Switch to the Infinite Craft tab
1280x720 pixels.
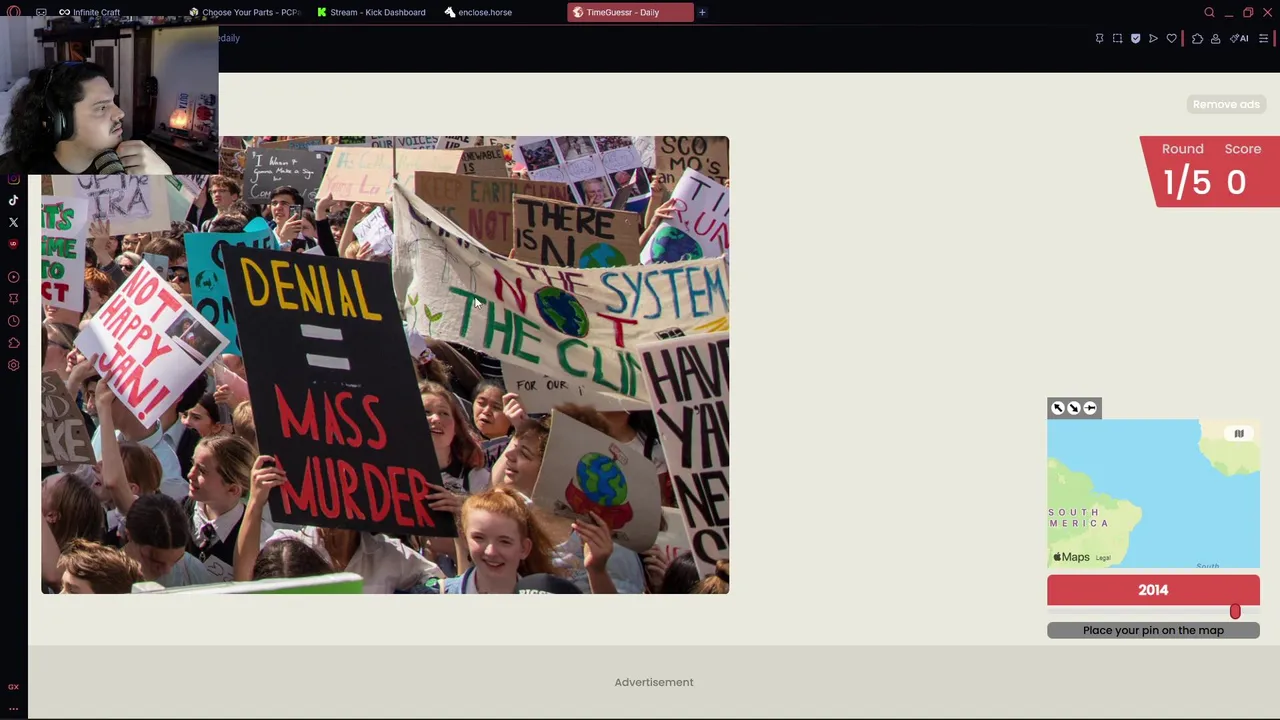[88, 12]
